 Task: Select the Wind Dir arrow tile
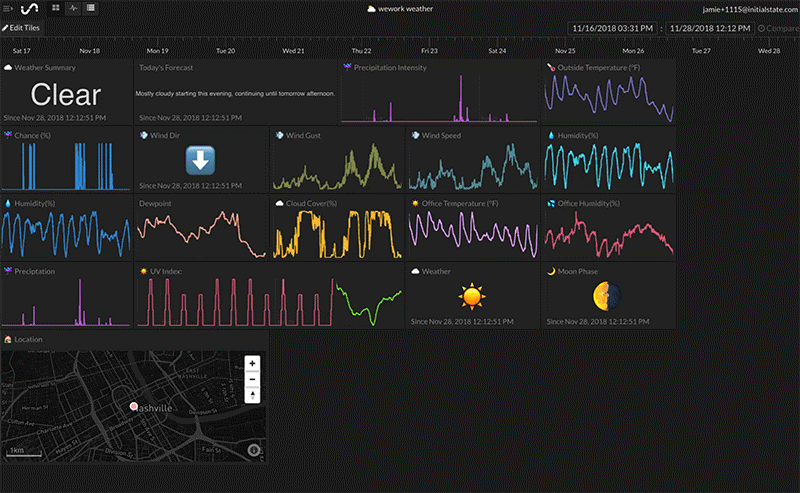coord(201,159)
